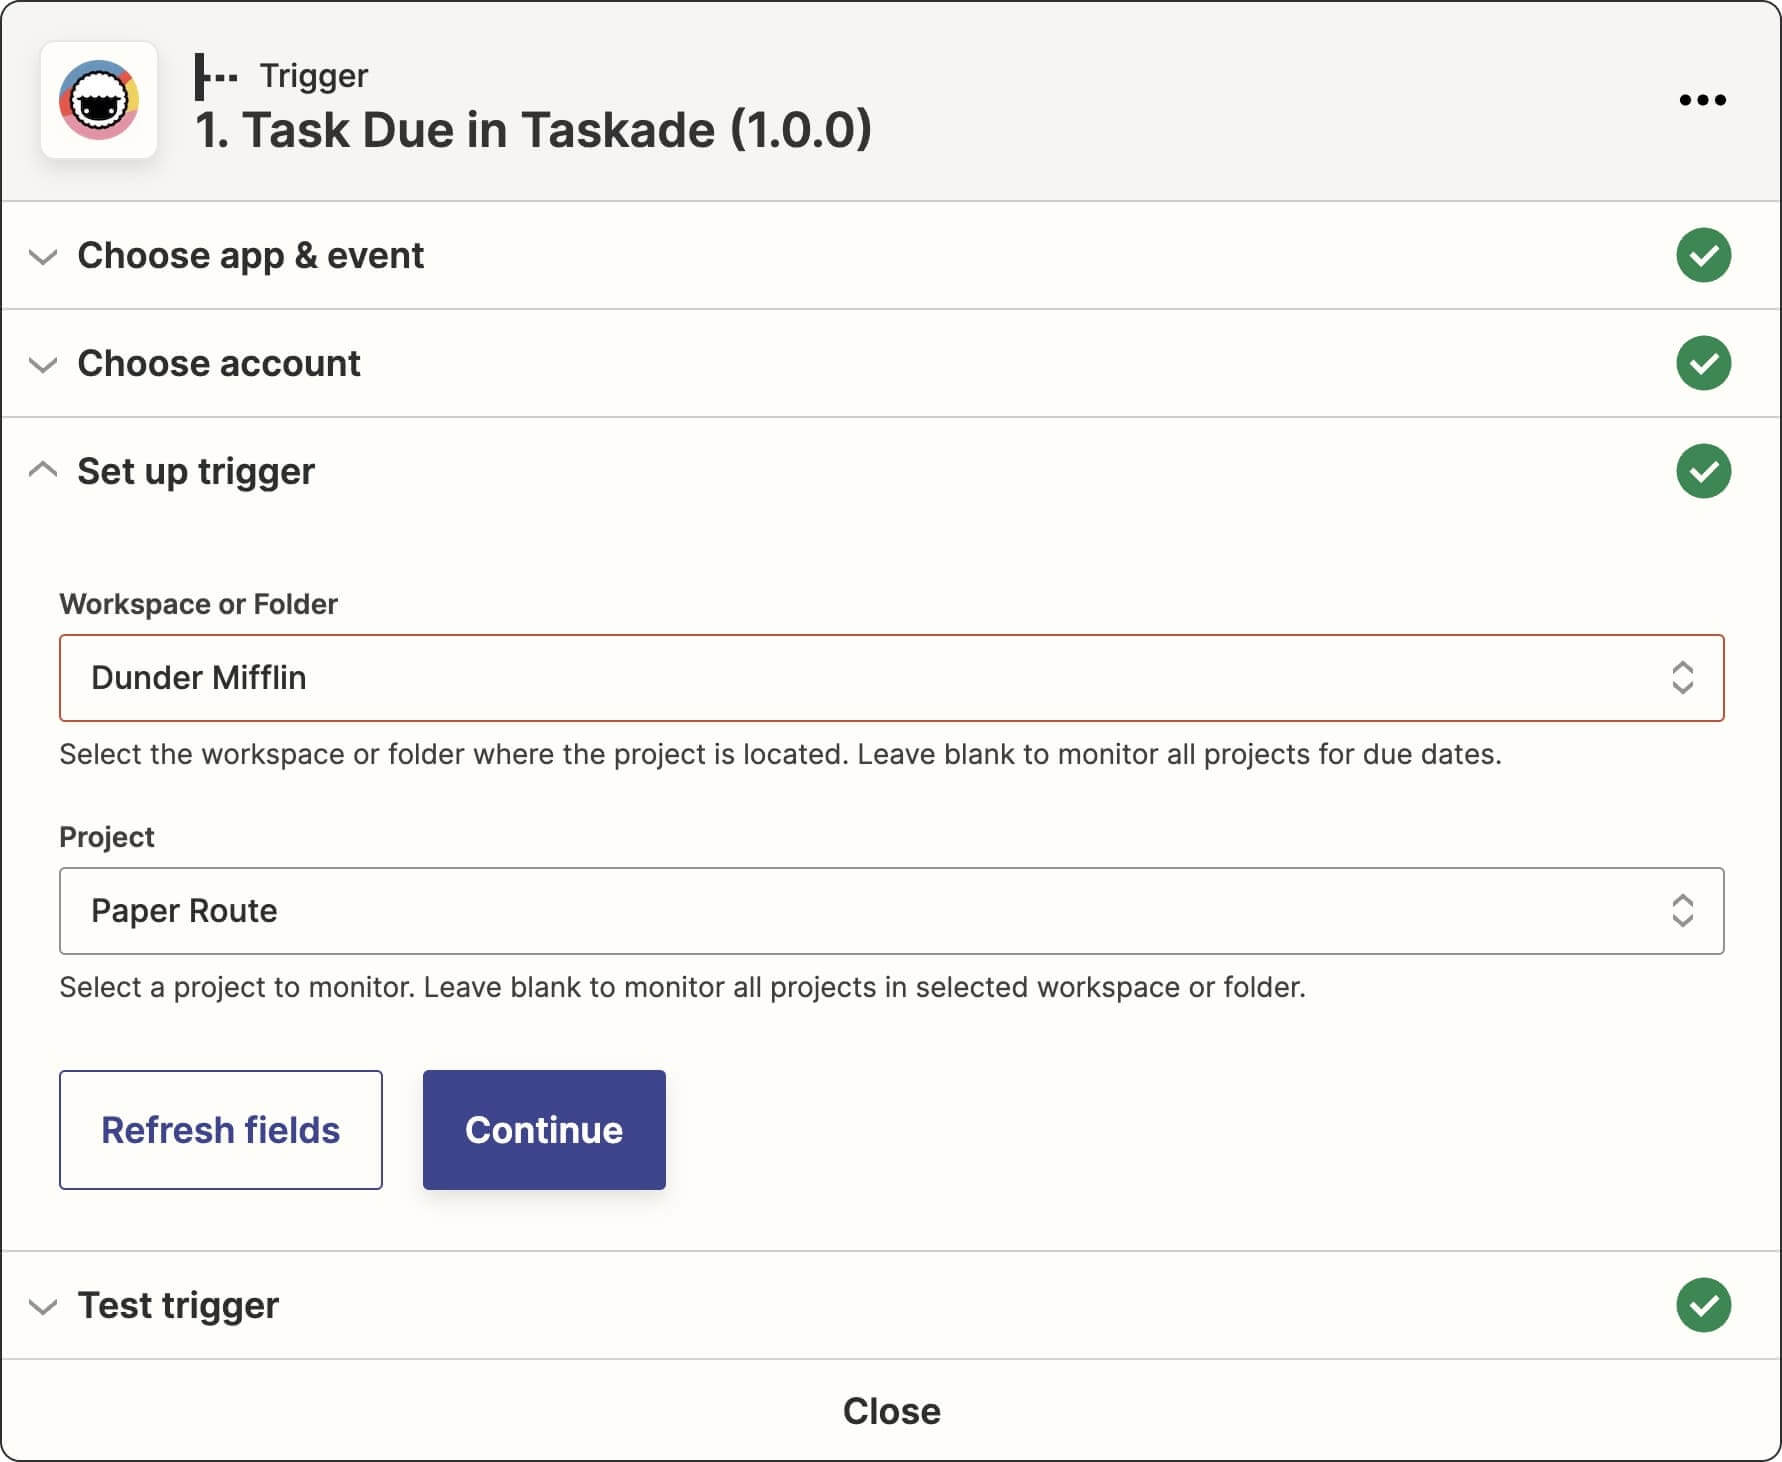Click green checkmark for Set up trigger
Screen dimensions: 1782x1462
[1703, 471]
